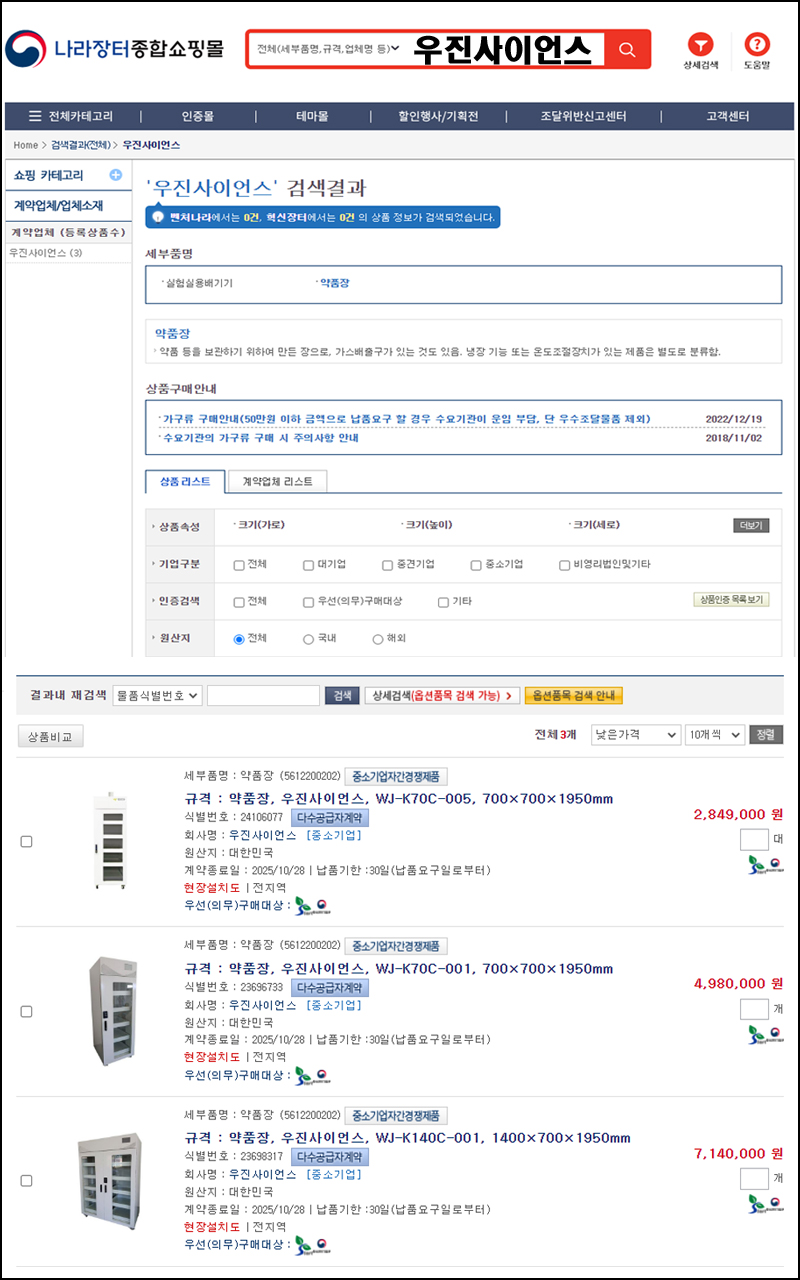Switch to the 상품 리스트 tab
This screenshot has width=800, height=1280.
(x=185, y=481)
